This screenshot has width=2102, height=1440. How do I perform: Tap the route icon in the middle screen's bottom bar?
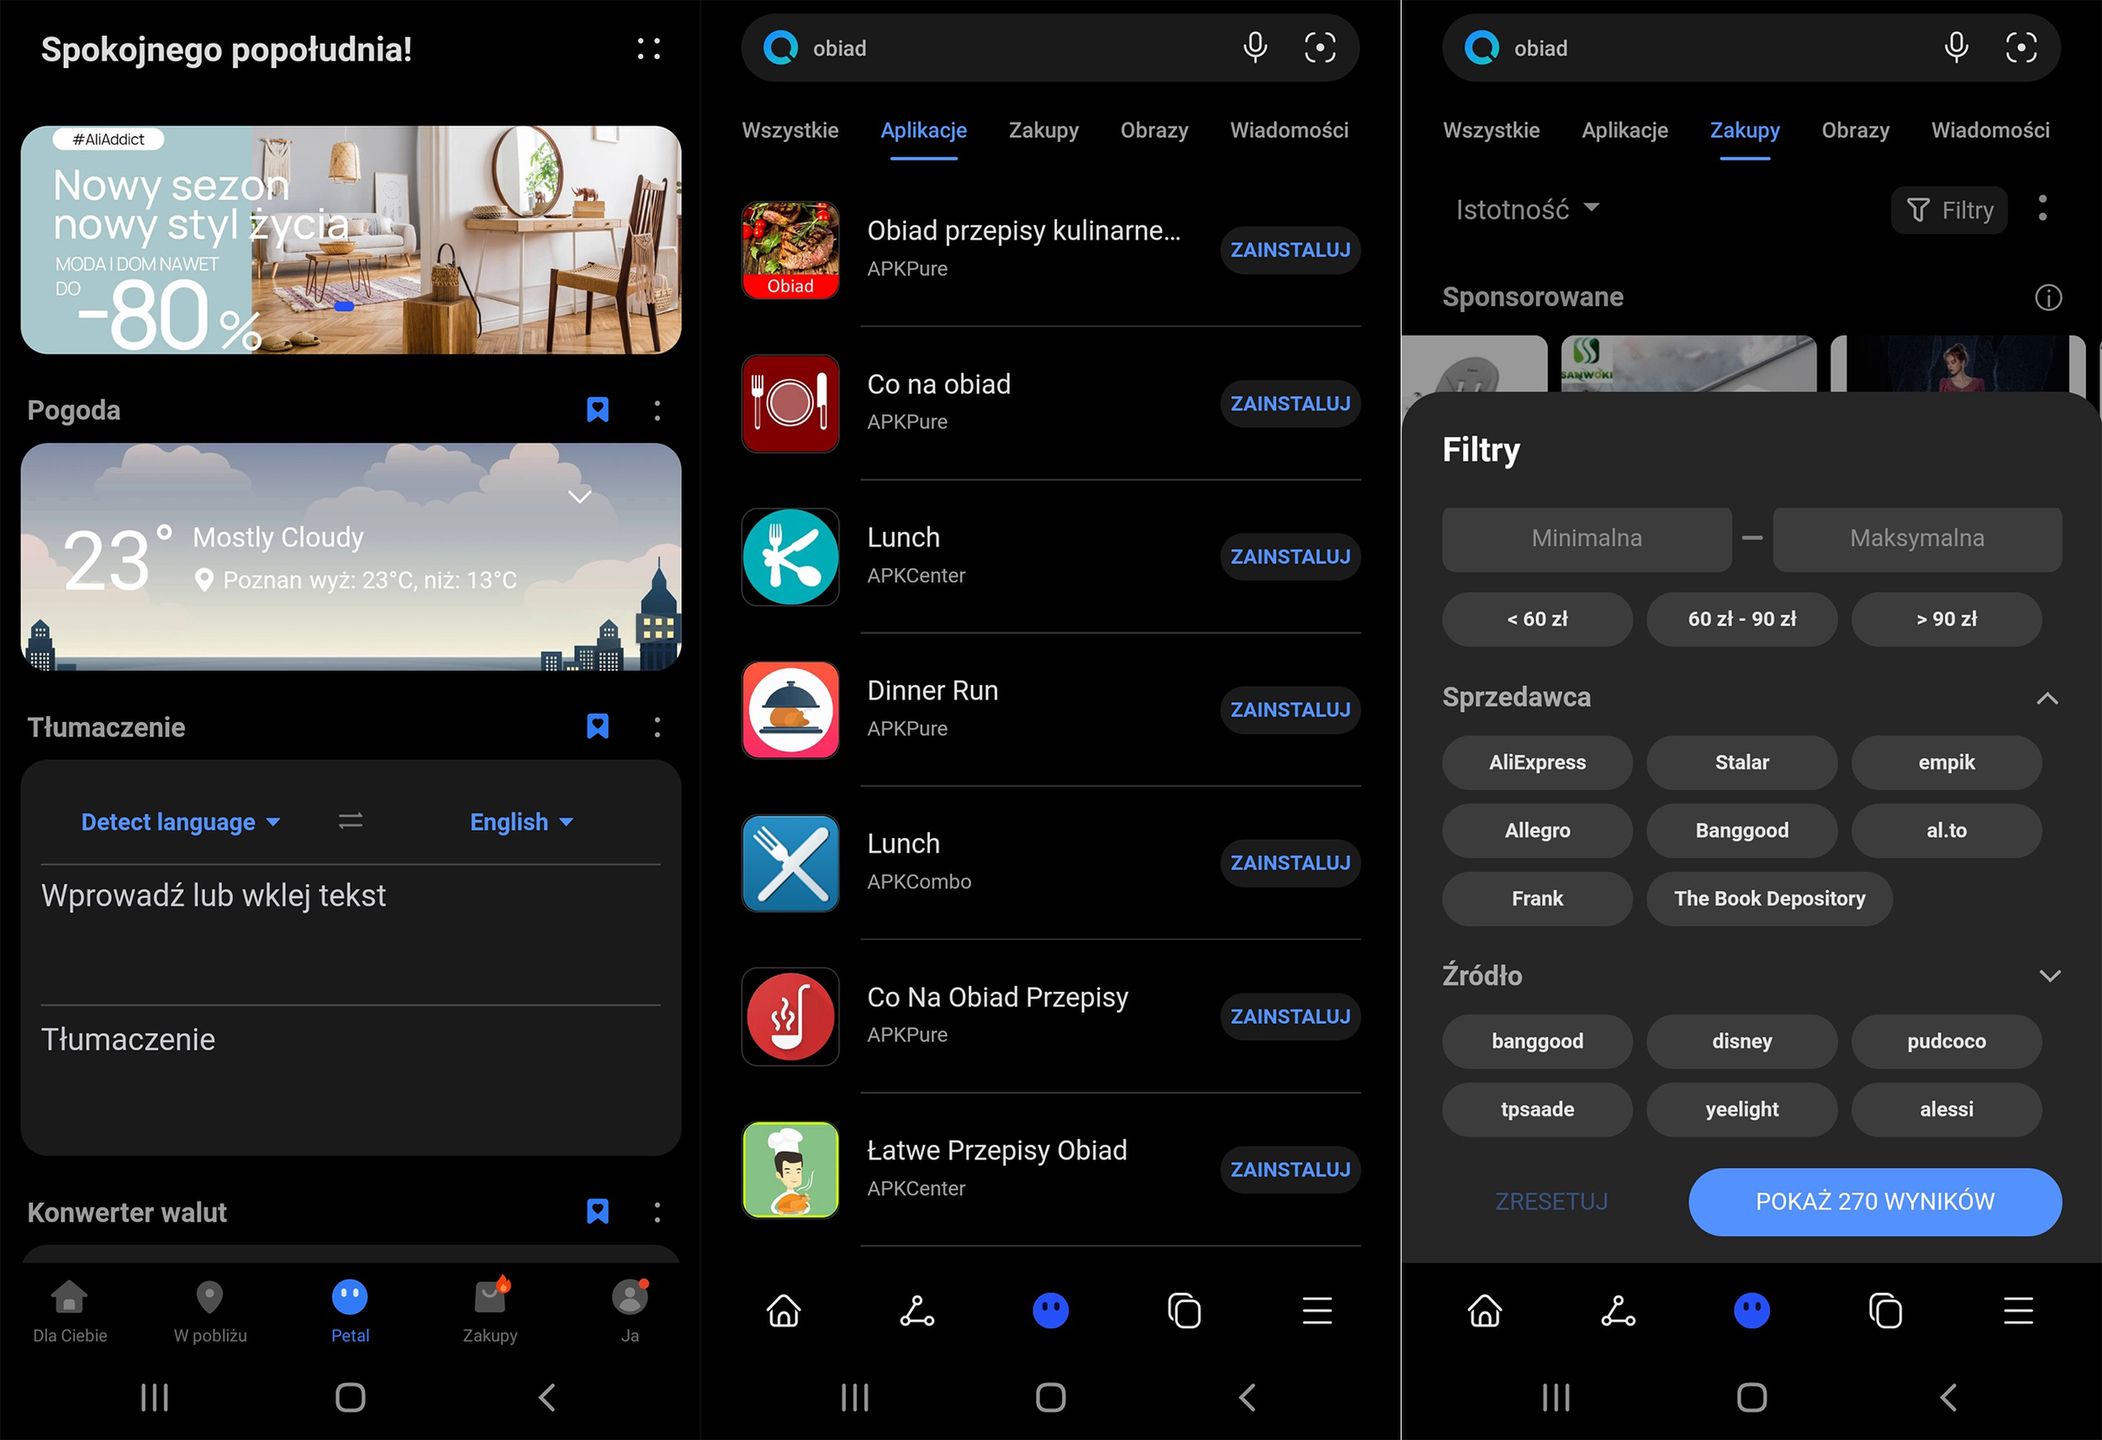click(917, 1310)
